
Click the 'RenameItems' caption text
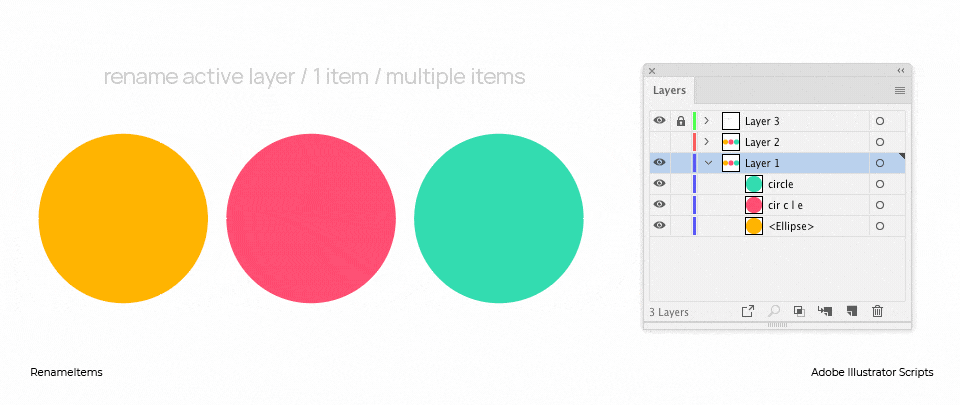(66, 372)
